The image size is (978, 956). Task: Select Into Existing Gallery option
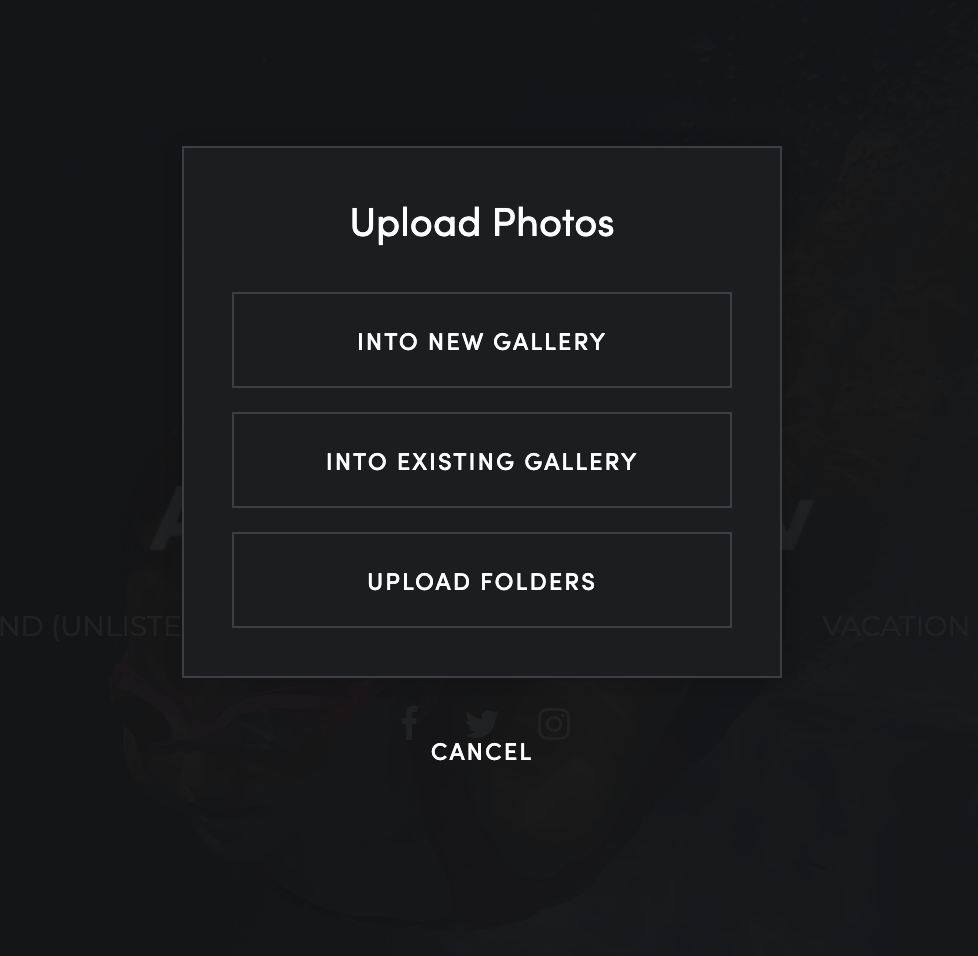tap(482, 460)
